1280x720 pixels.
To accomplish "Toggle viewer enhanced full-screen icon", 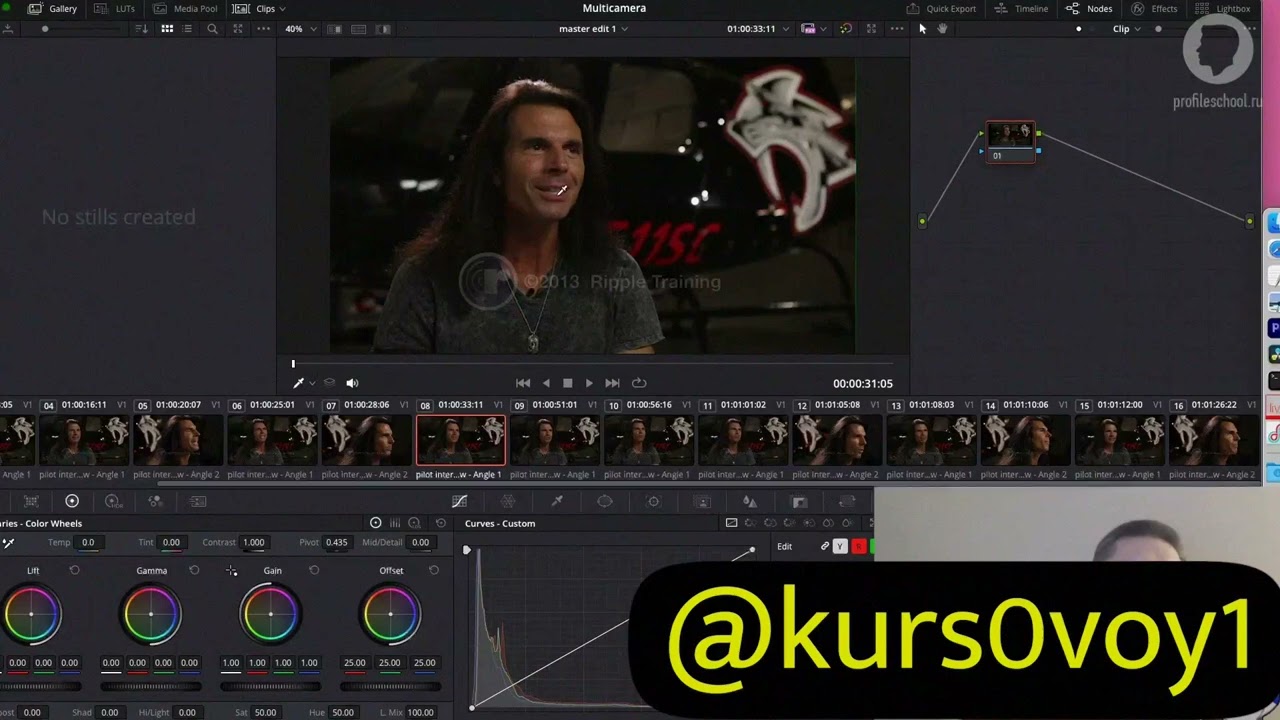I will click(871, 29).
